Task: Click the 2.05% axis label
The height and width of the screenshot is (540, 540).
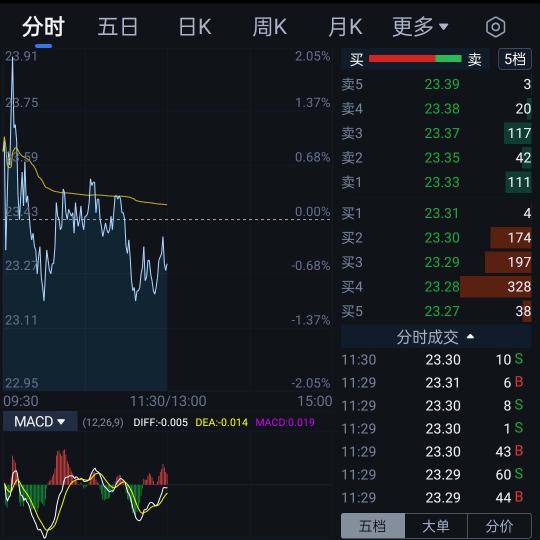Action: 312,56
